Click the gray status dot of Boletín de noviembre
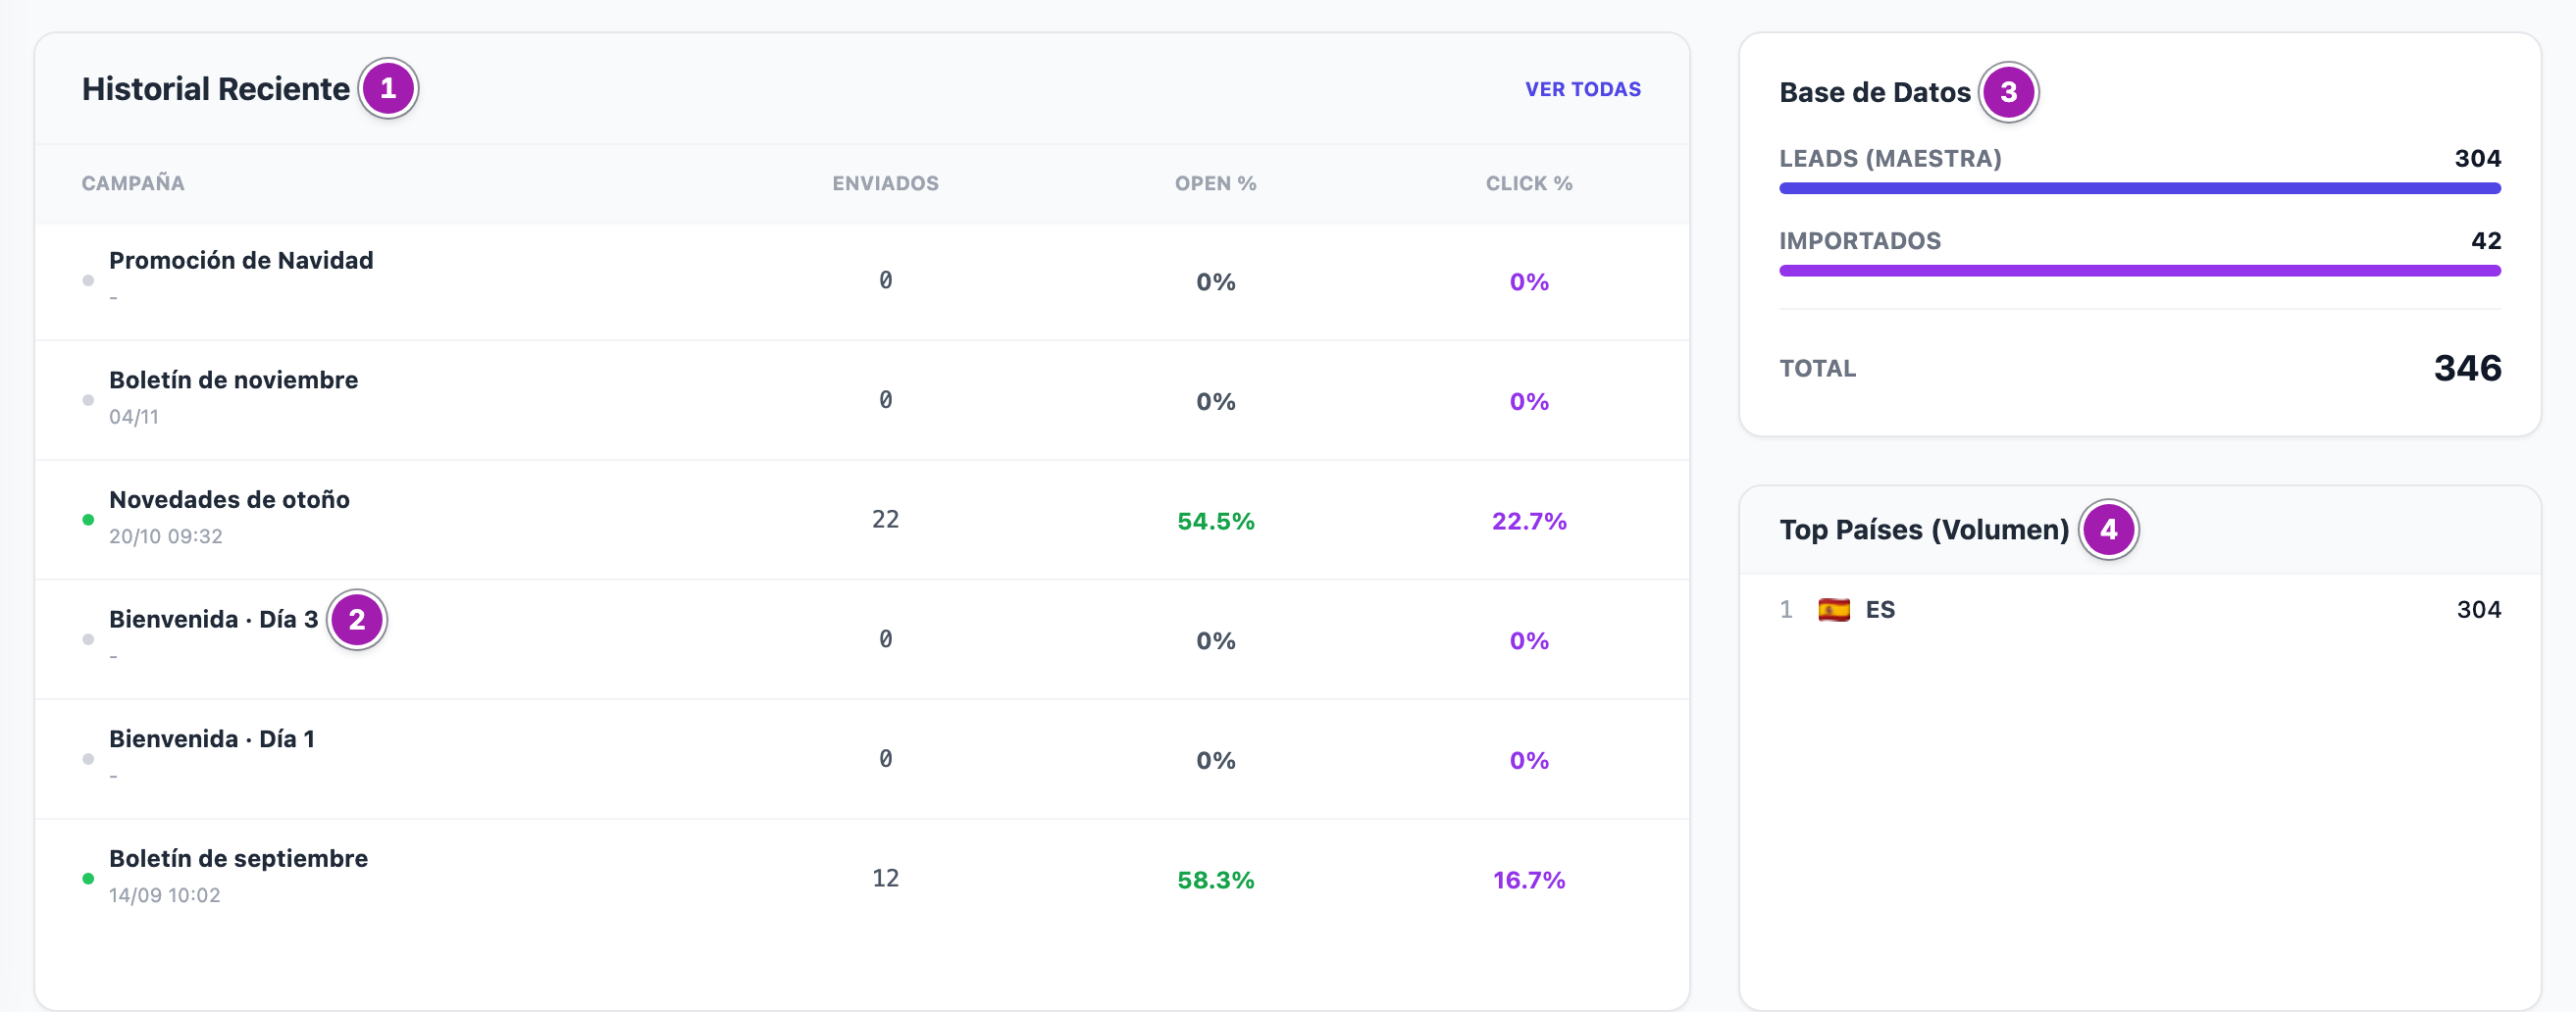Image resolution: width=2576 pixels, height=1012 pixels. [88, 400]
